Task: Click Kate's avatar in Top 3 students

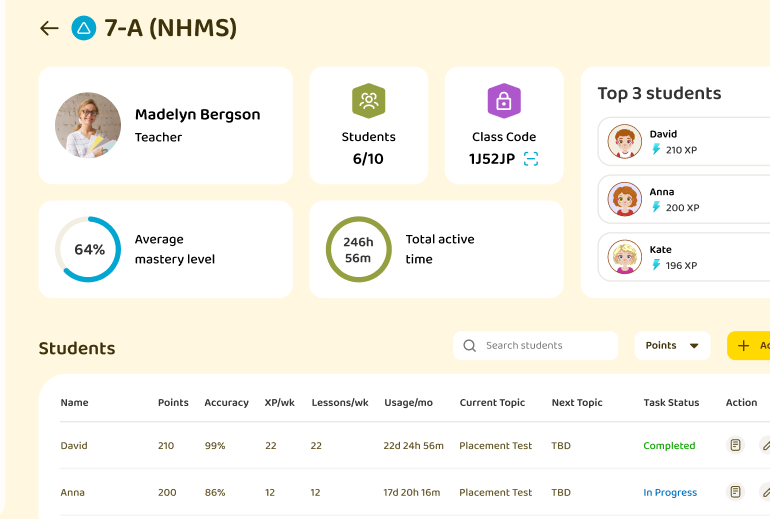Action: 625,257
